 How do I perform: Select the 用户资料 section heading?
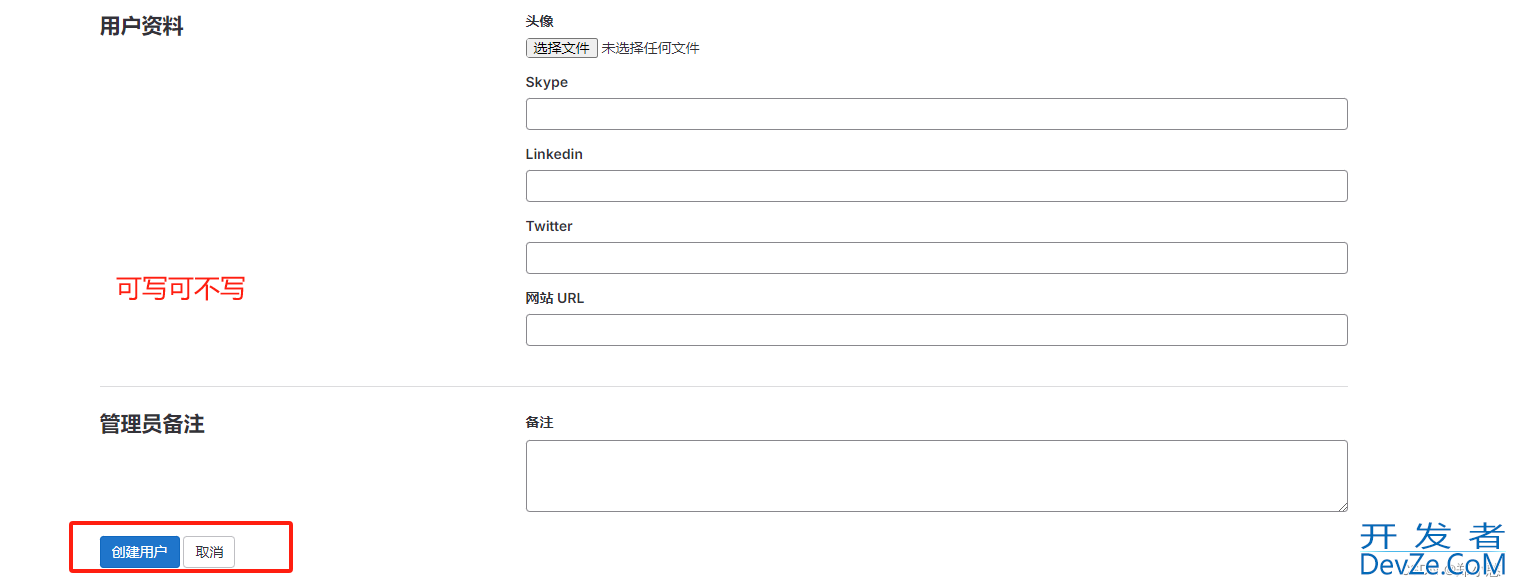pos(141,26)
